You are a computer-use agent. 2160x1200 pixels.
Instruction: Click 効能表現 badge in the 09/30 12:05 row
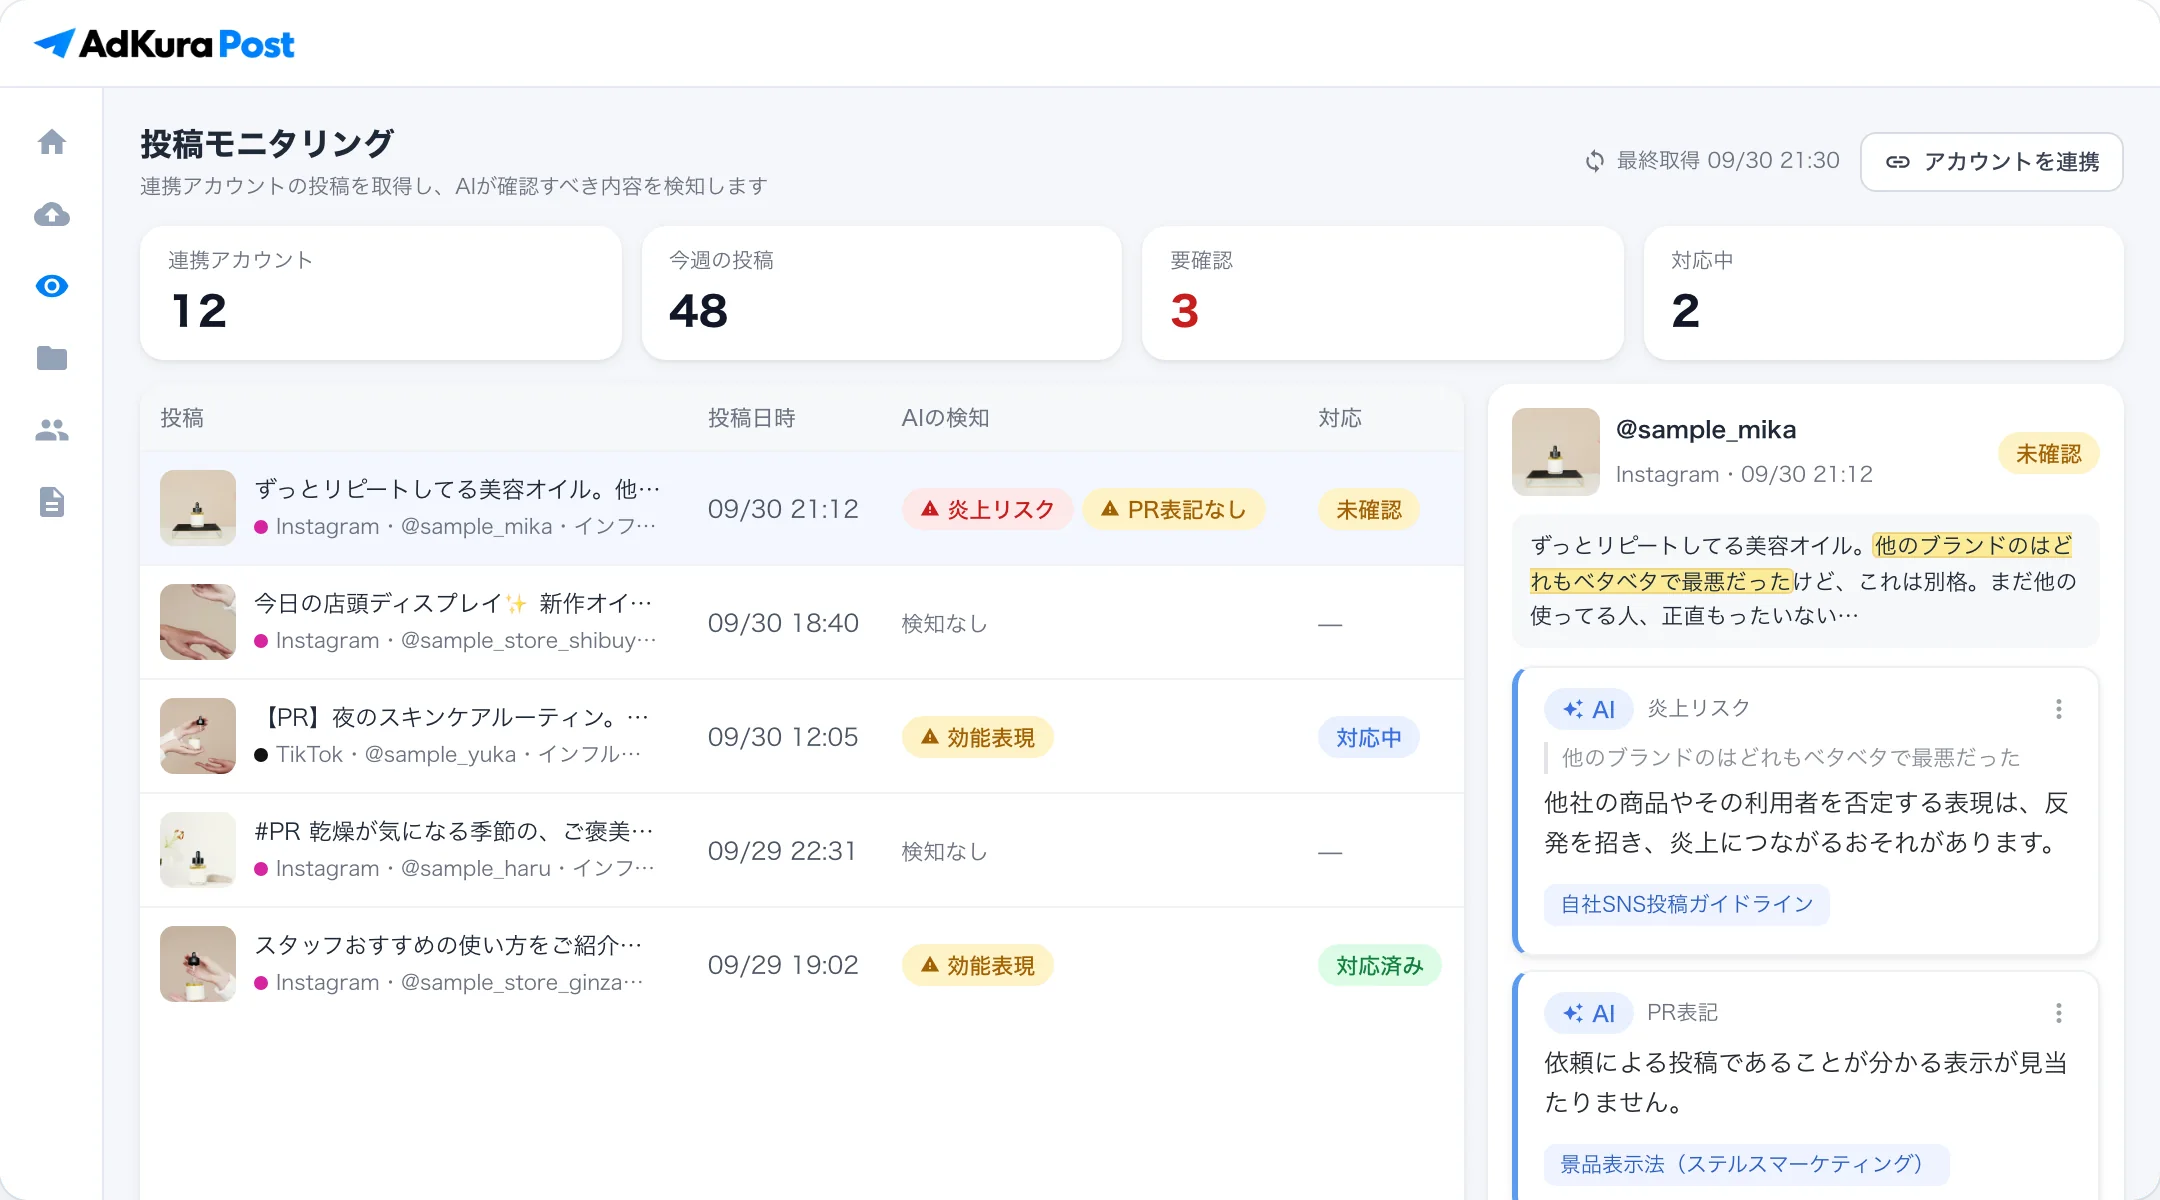click(x=978, y=738)
